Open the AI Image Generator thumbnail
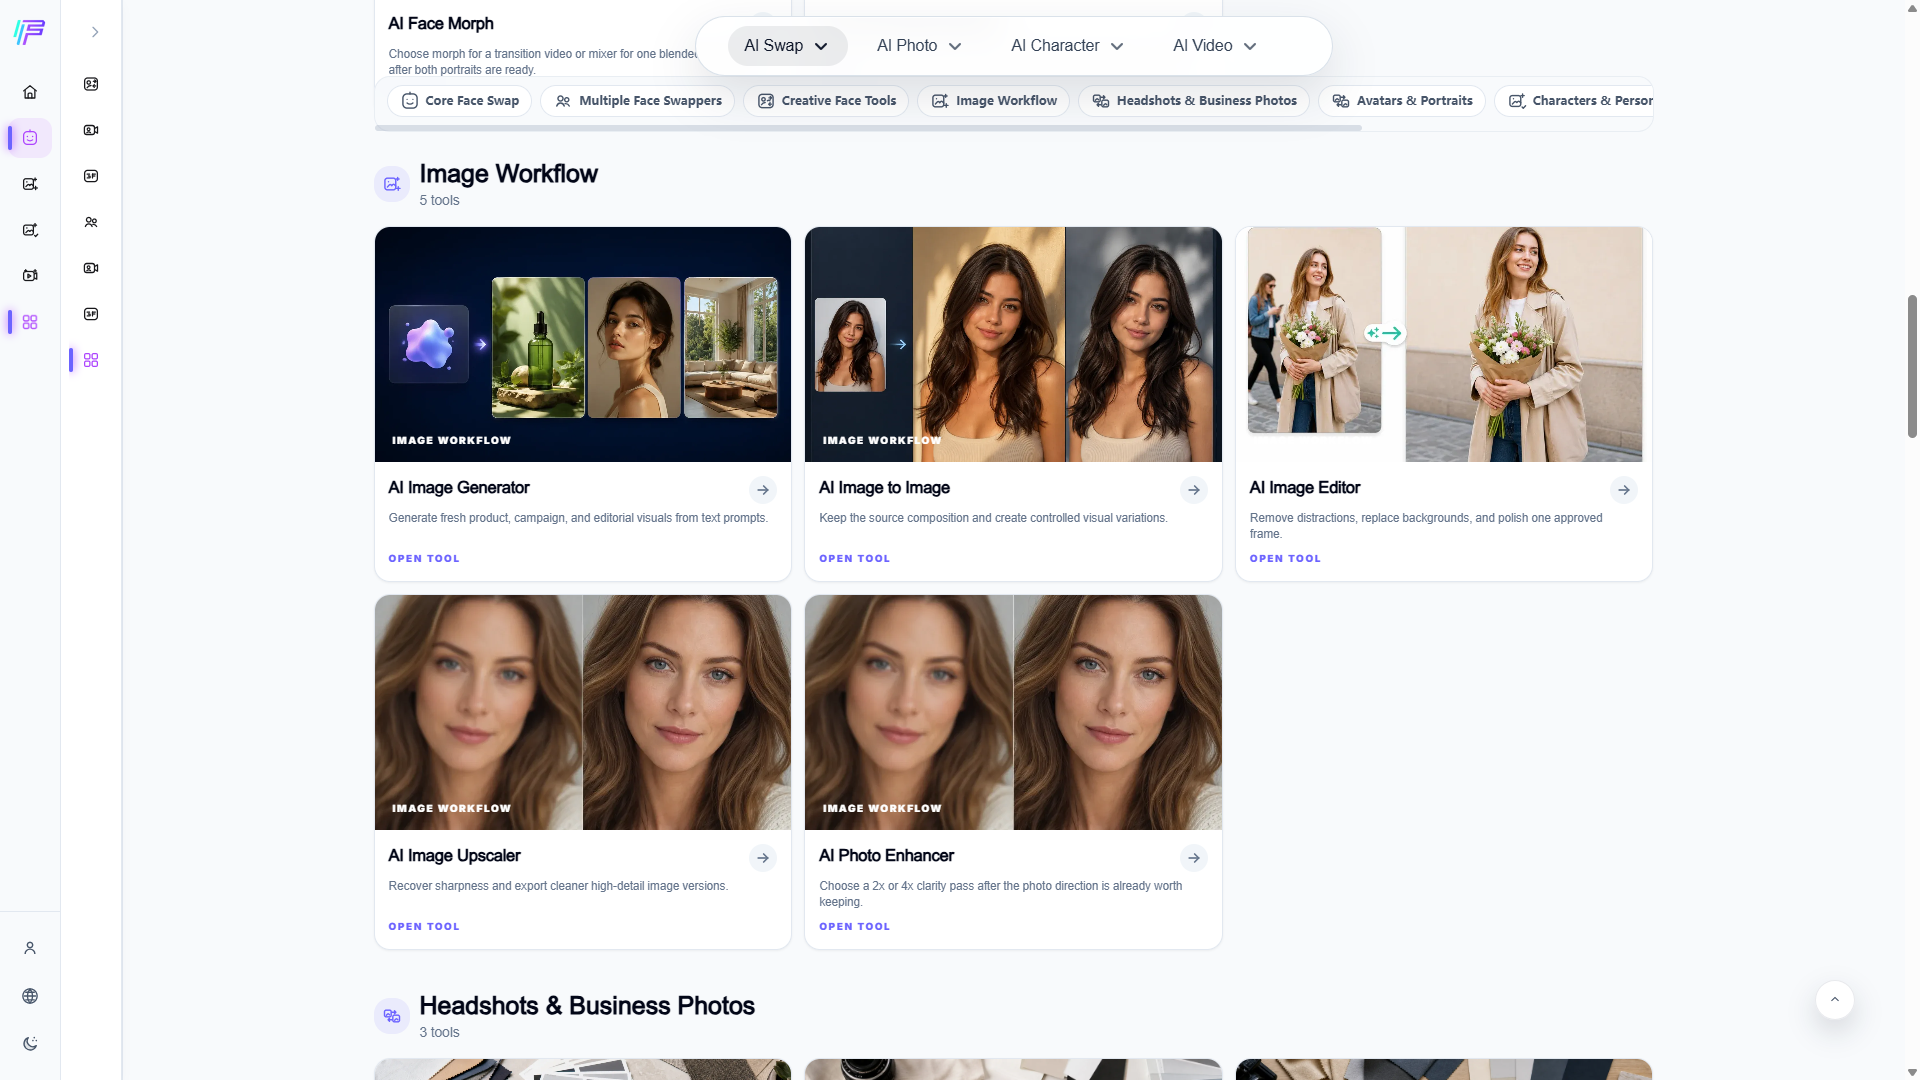The image size is (1920, 1080). tap(583, 344)
